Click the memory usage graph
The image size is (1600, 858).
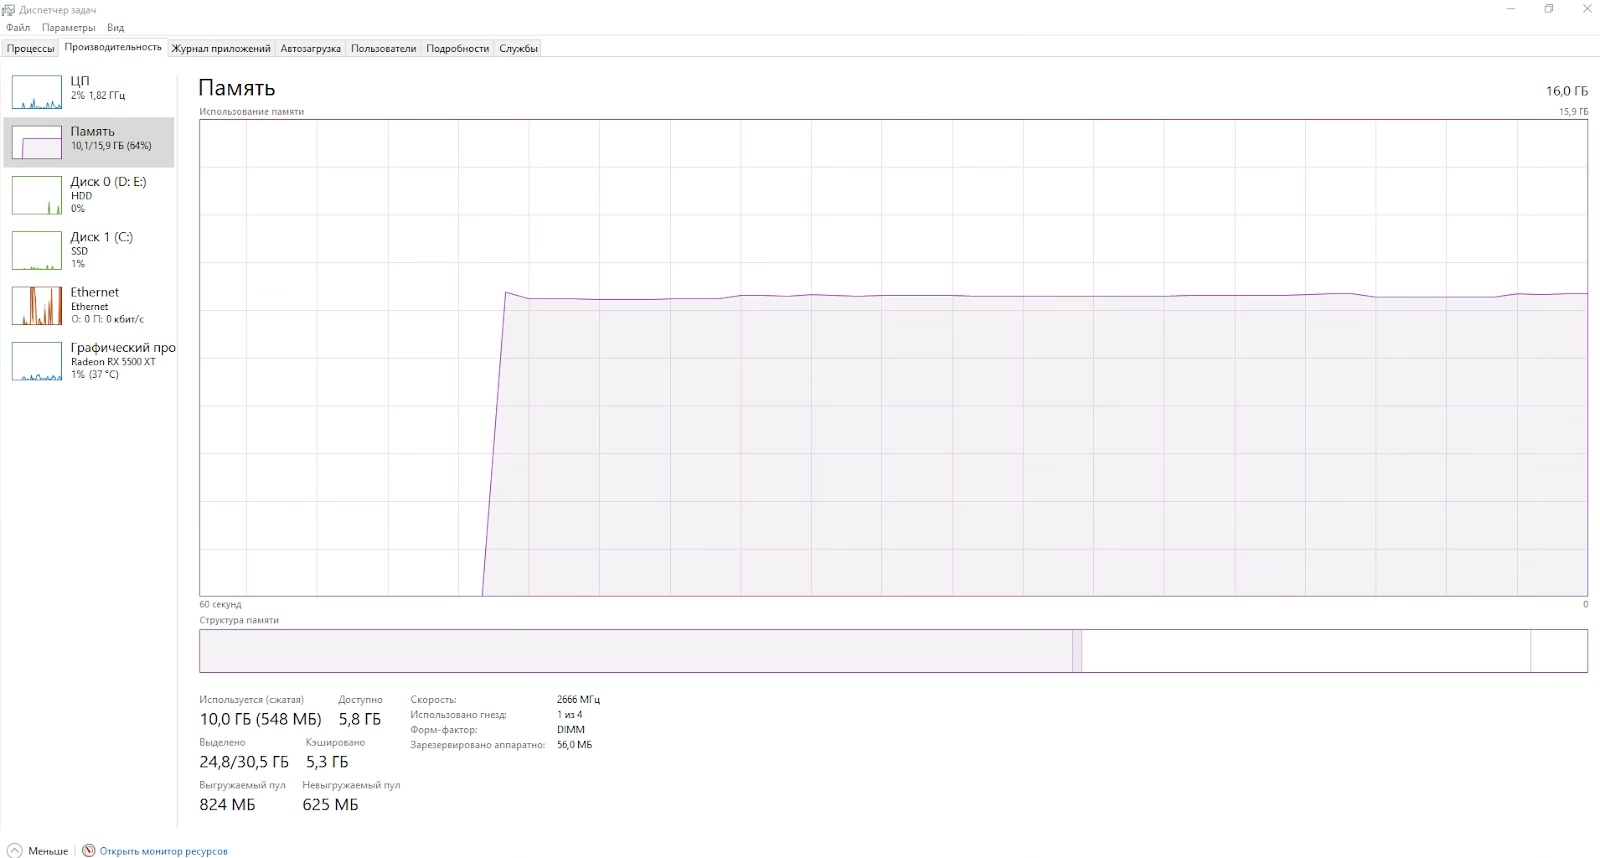coord(893,358)
